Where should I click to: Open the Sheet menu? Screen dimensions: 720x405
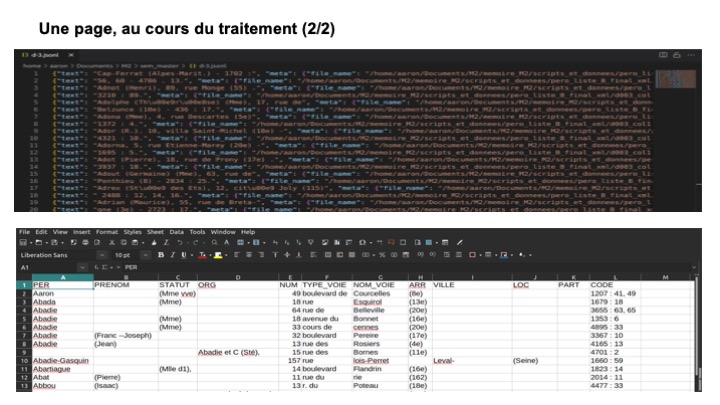tap(157, 231)
